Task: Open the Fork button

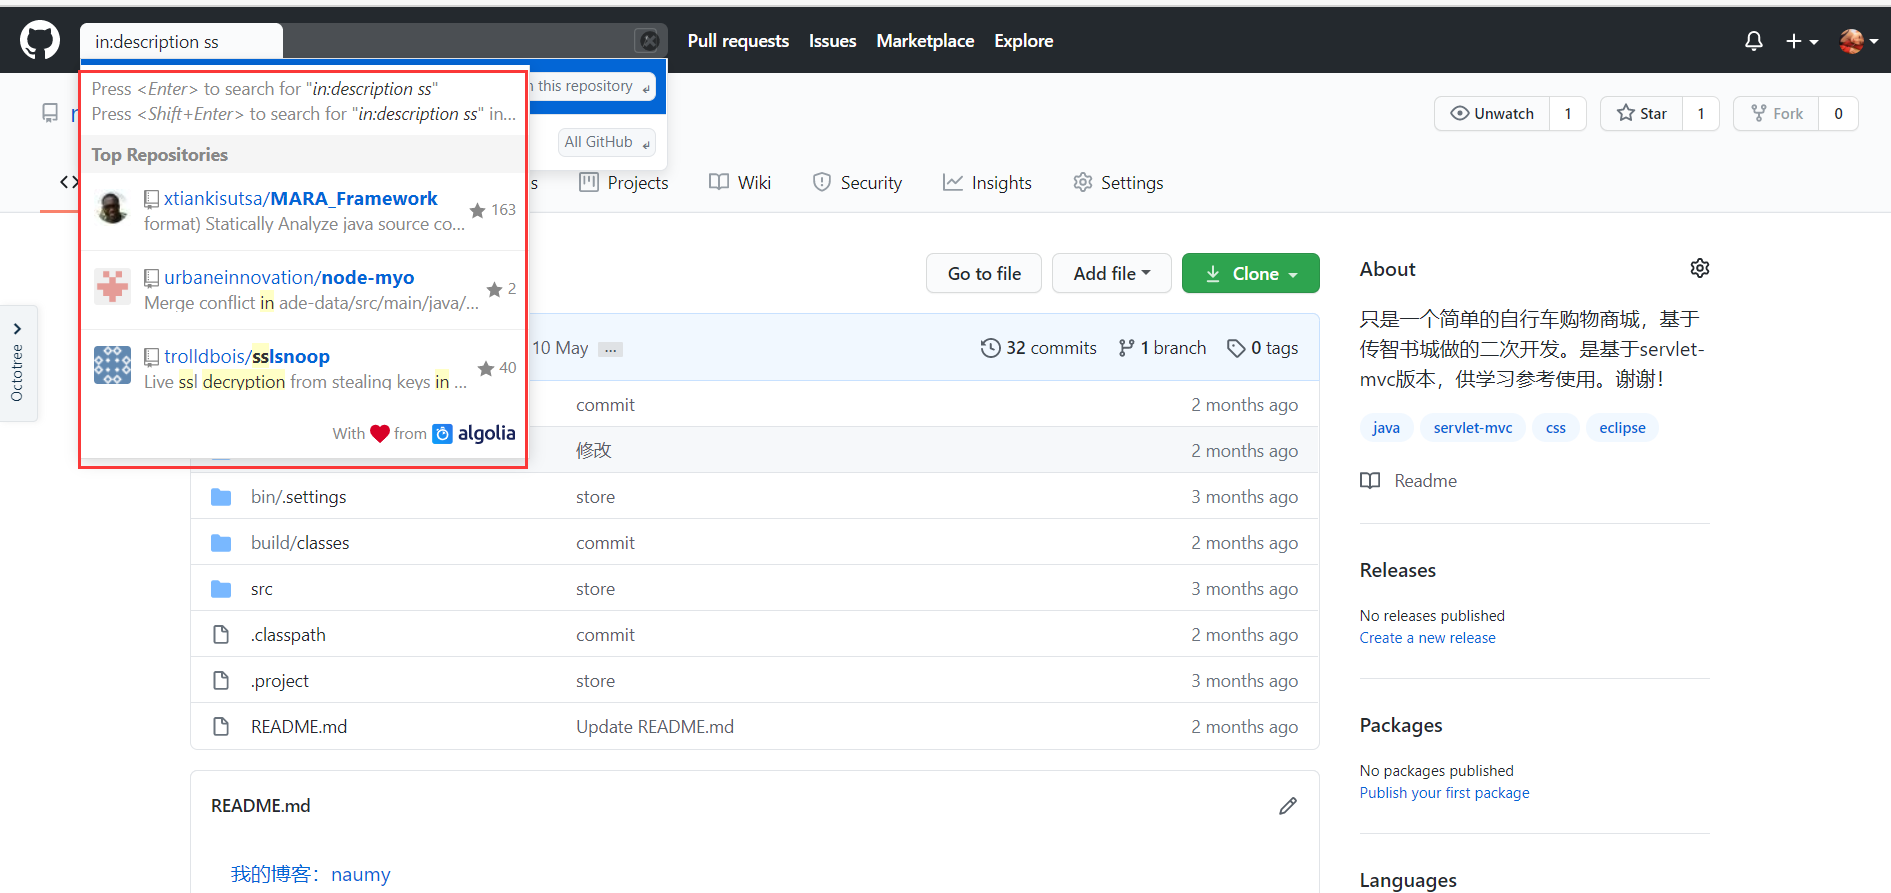Action: (x=1776, y=114)
